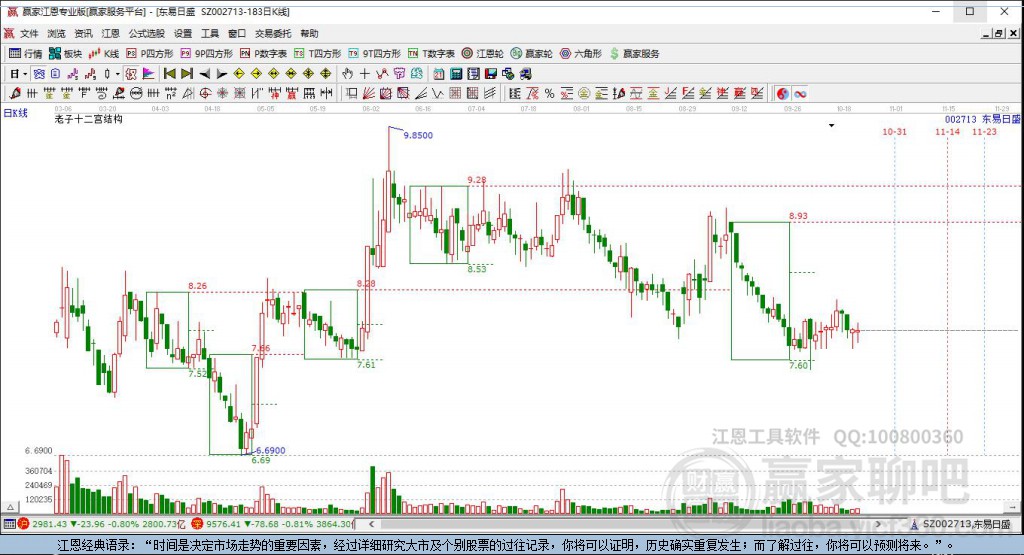Screen dimensions: 1024x555
Task: Open the 9T四方形 tool
Action: [x=374, y=54]
